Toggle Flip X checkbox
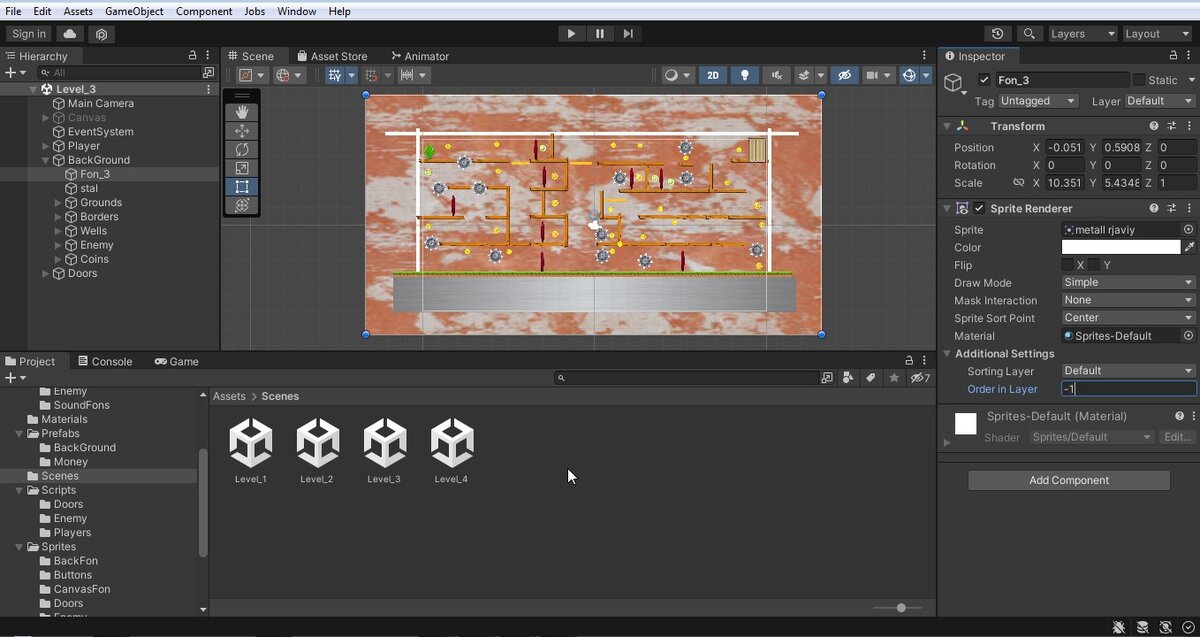Viewport: 1200px width, 637px height. 1069,265
